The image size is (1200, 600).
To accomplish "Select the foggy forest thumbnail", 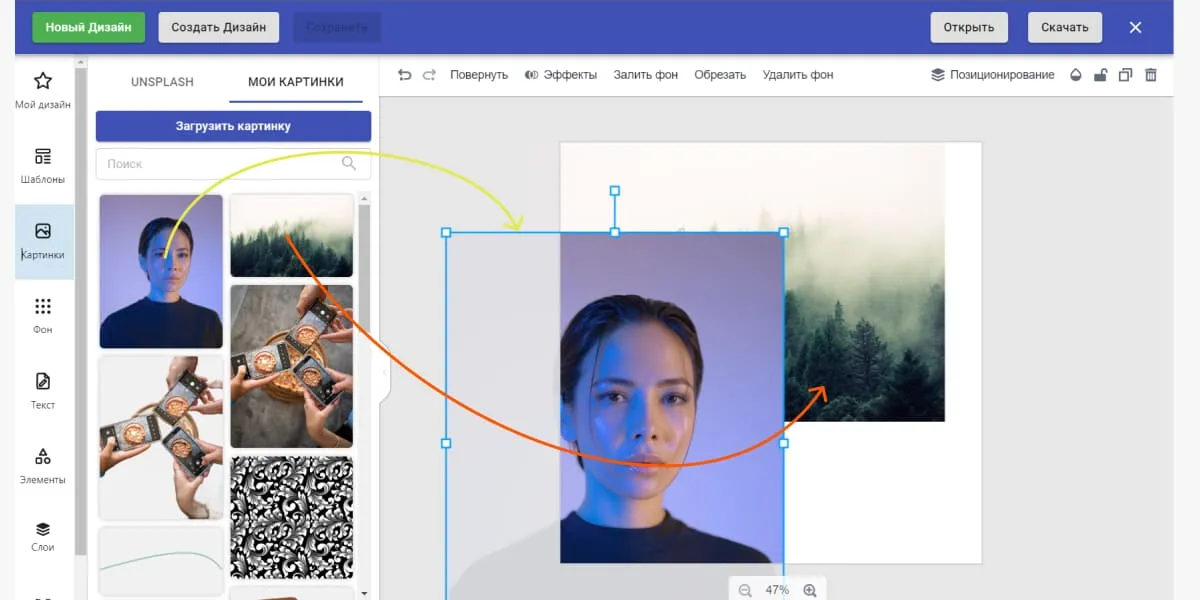I will coord(292,235).
